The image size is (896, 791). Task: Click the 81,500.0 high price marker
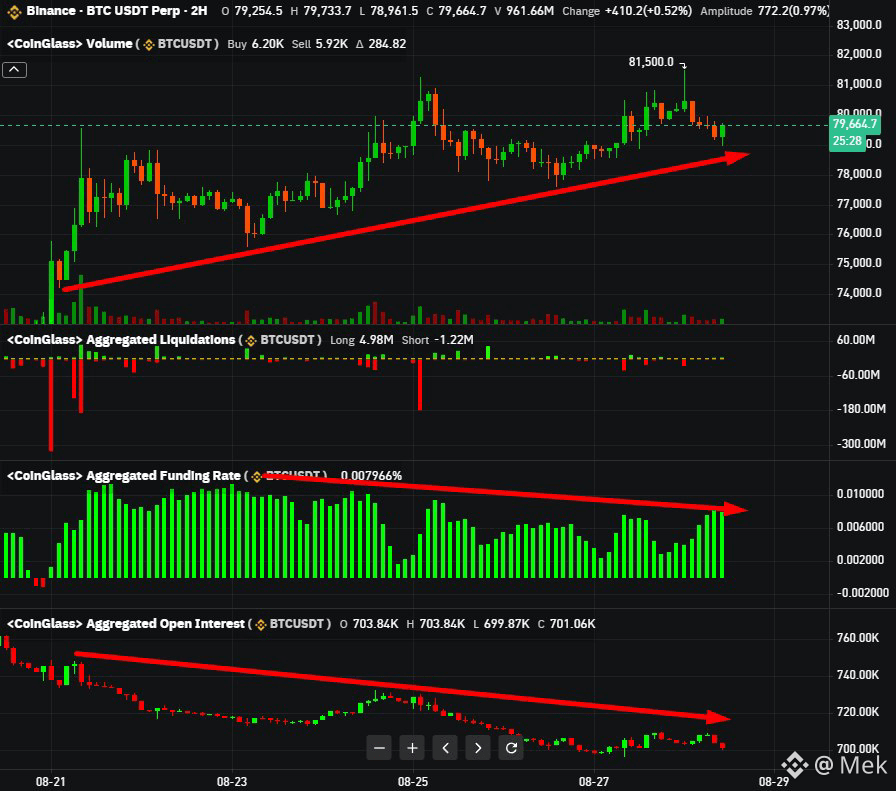click(x=651, y=62)
